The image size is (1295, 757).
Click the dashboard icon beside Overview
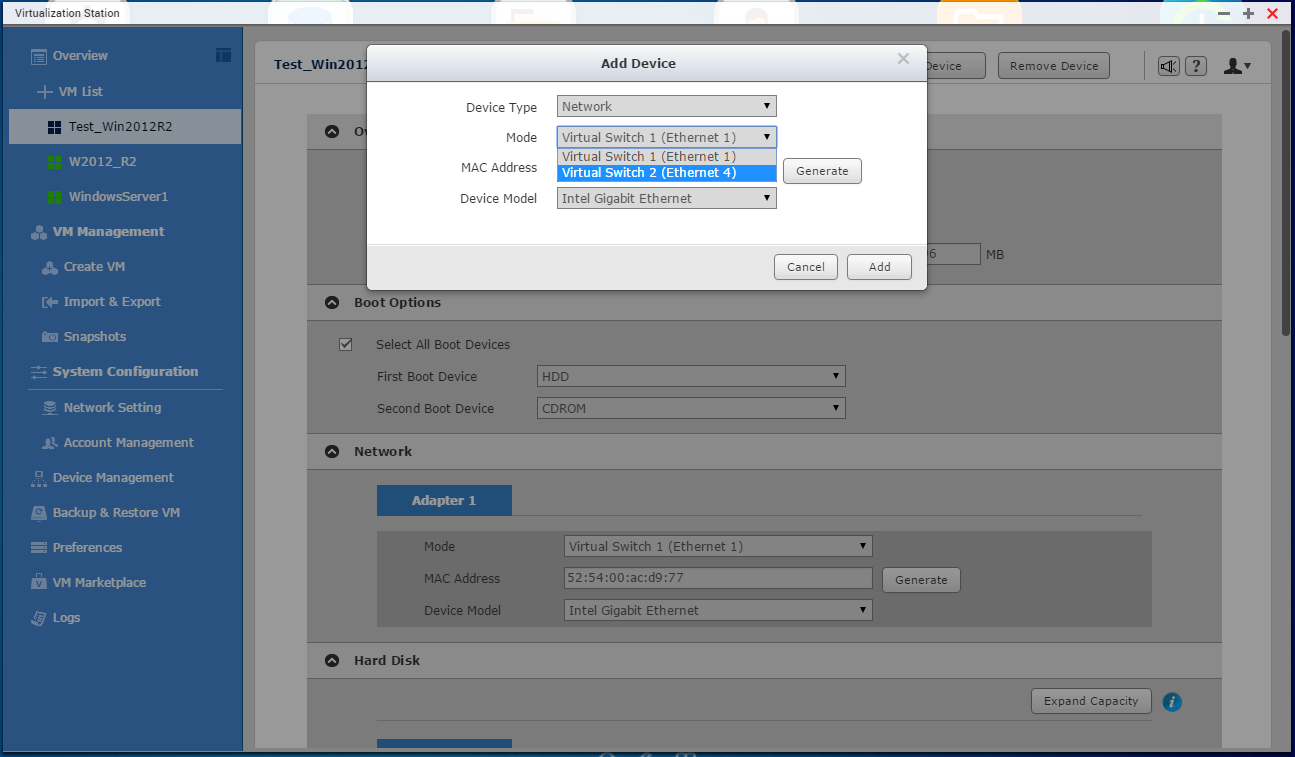pos(223,55)
